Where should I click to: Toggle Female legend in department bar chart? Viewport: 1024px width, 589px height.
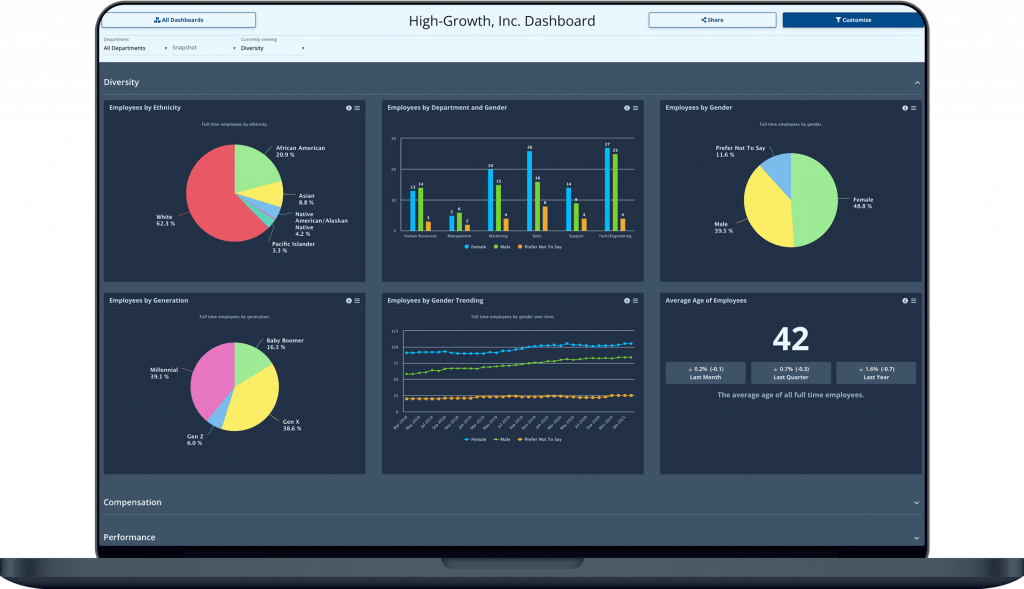[x=475, y=247]
